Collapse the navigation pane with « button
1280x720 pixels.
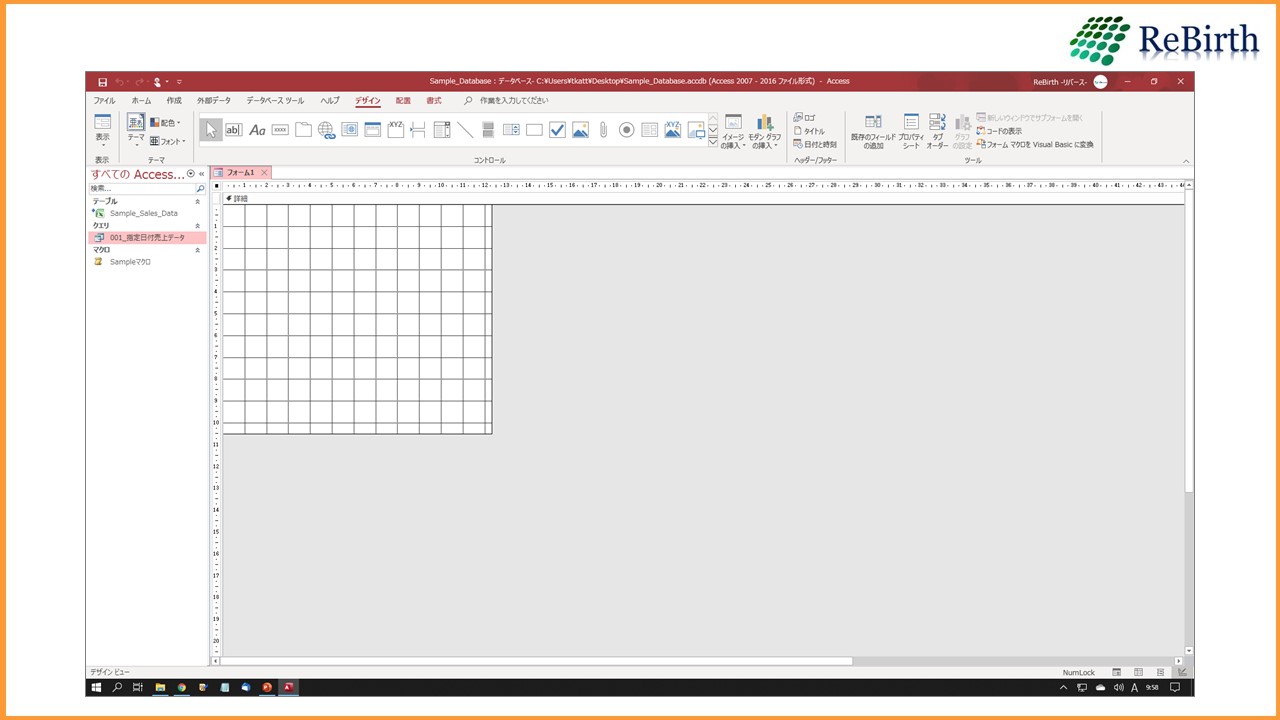(x=202, y=174)
